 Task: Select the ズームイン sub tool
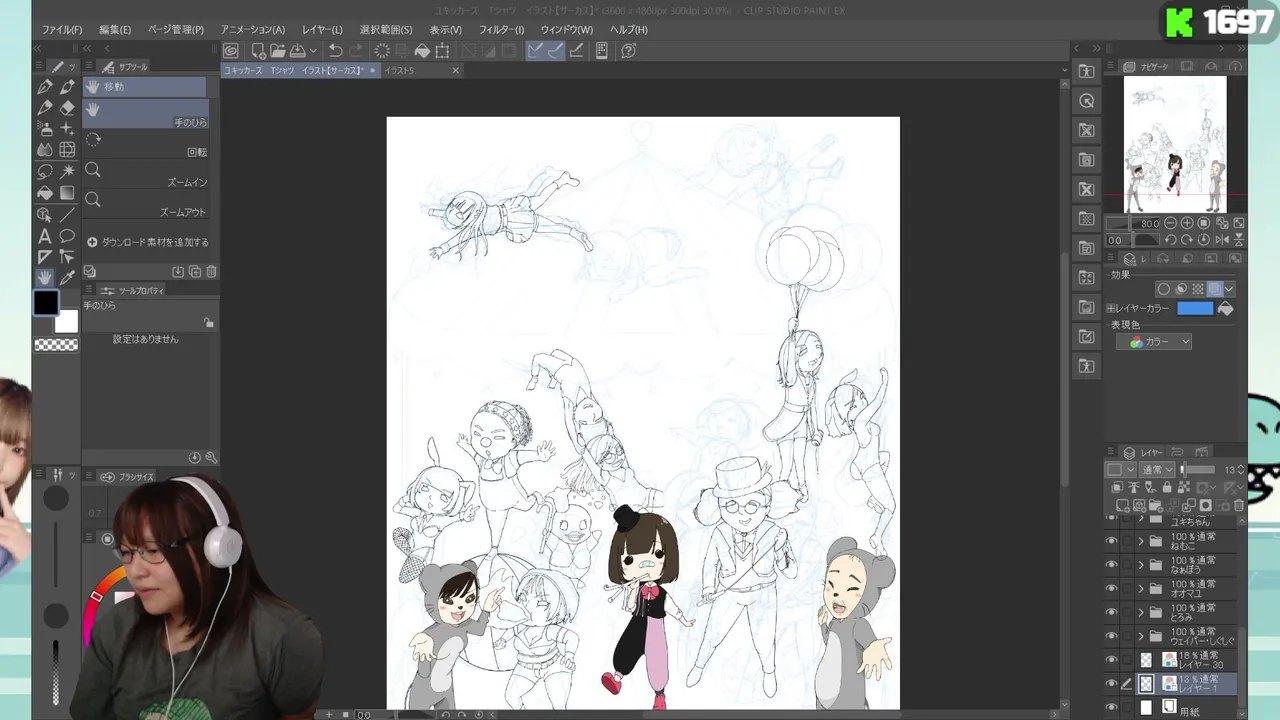click(x=146, y=173)
